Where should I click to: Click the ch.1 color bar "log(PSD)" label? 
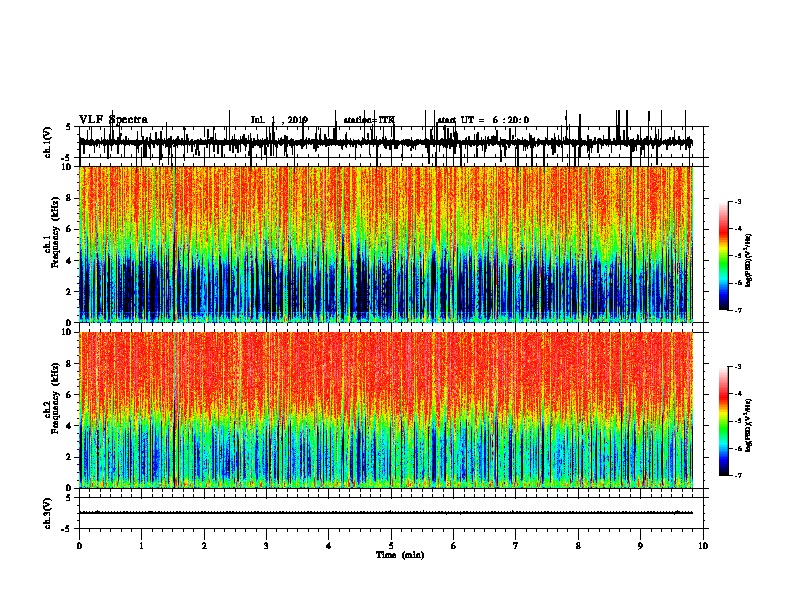[749, 261]
